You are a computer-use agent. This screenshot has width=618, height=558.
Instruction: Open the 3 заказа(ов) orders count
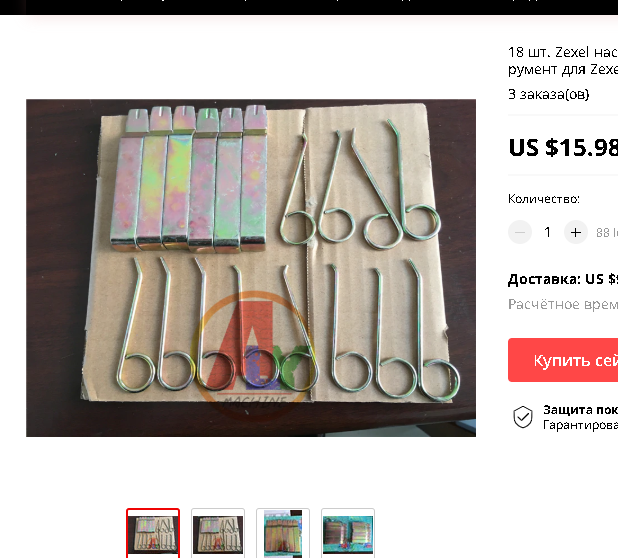tap(549, 94)
